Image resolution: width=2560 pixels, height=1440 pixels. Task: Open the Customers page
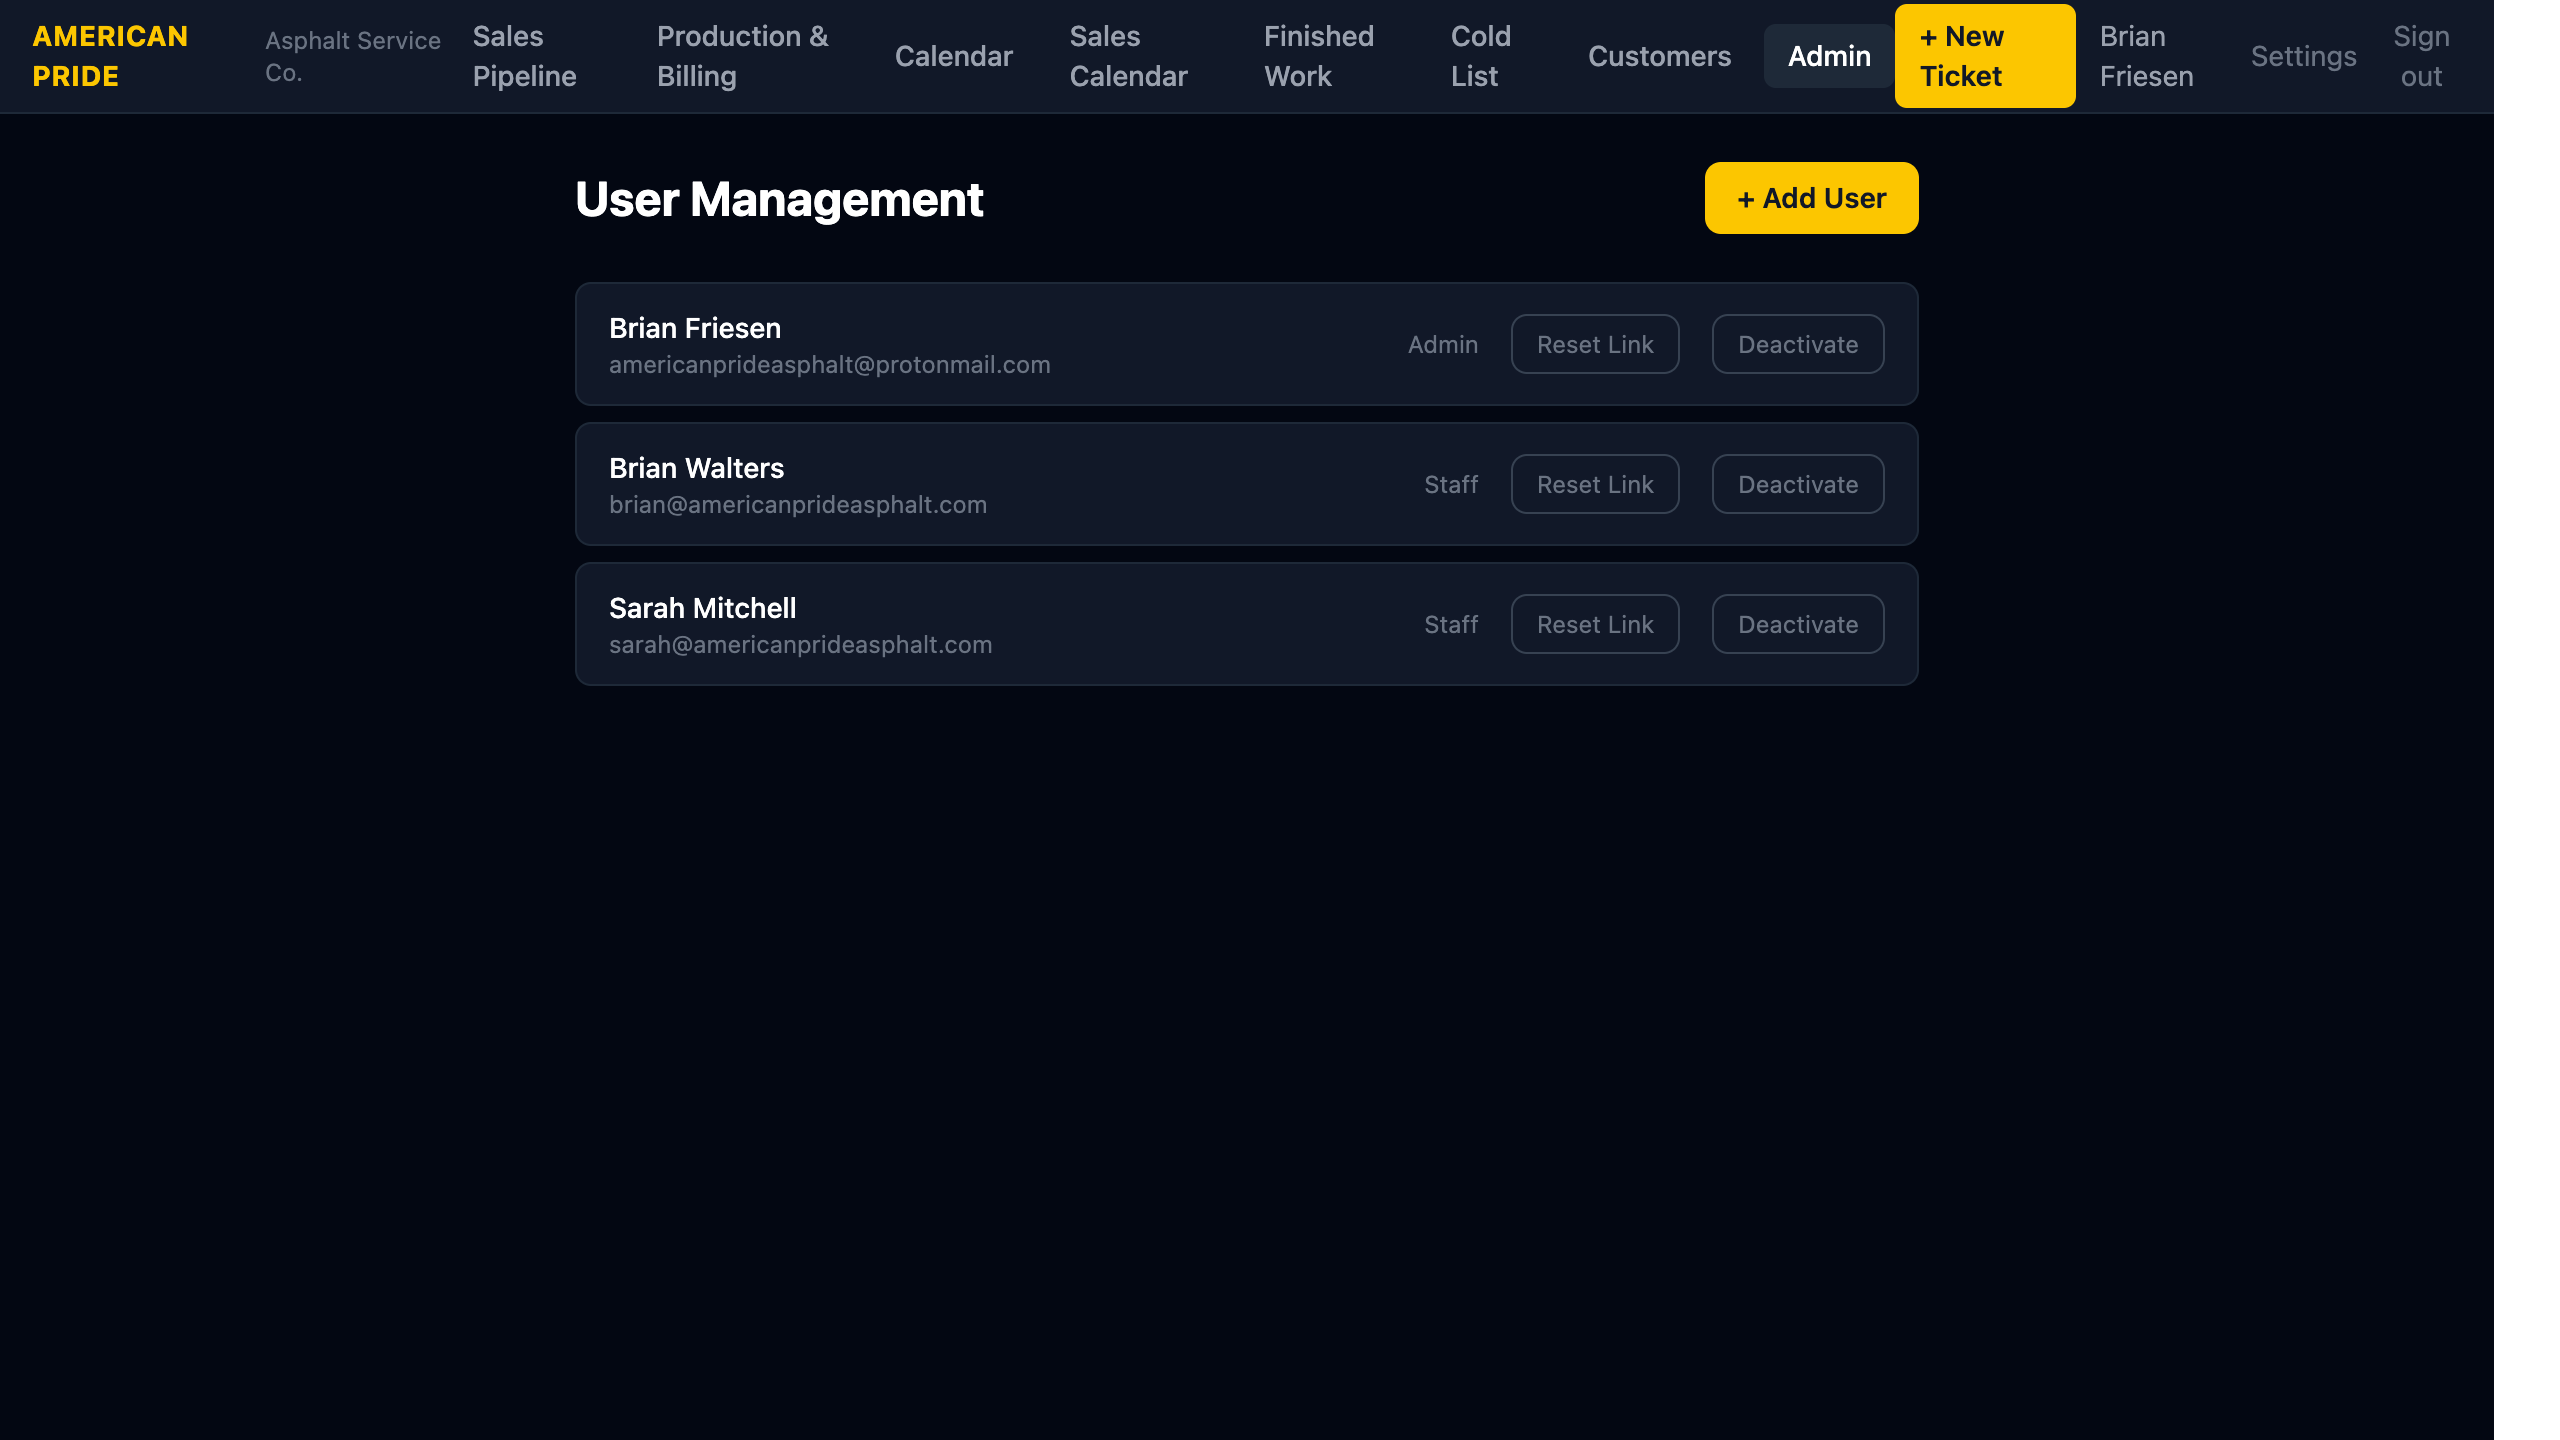[x=1659, y=56]
